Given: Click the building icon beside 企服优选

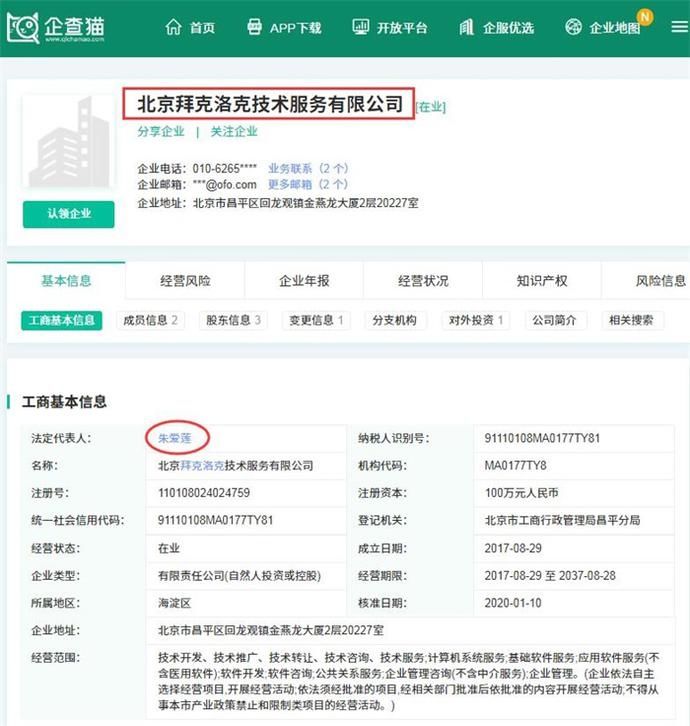Looking at the screenshot, I should [x=466, y=27].
